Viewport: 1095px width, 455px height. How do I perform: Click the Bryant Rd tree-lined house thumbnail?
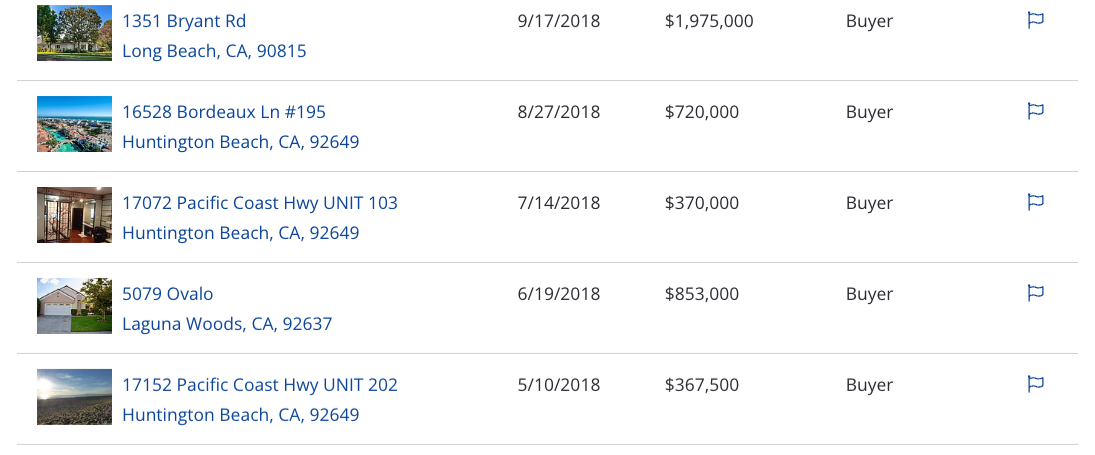(x=74, y=33)
